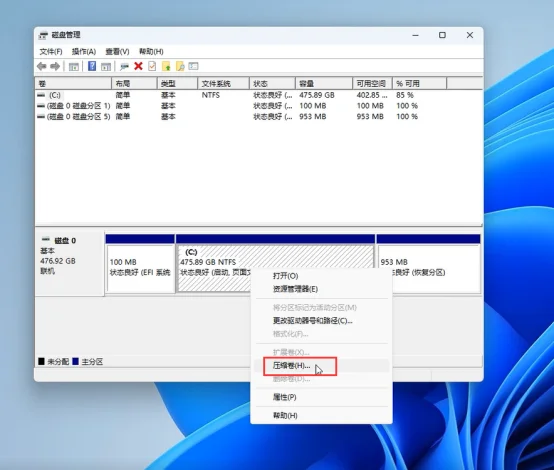Click the Forward arrow in the toolbar
The height and width of the screenshot is (470, 554).
(55, 66)
